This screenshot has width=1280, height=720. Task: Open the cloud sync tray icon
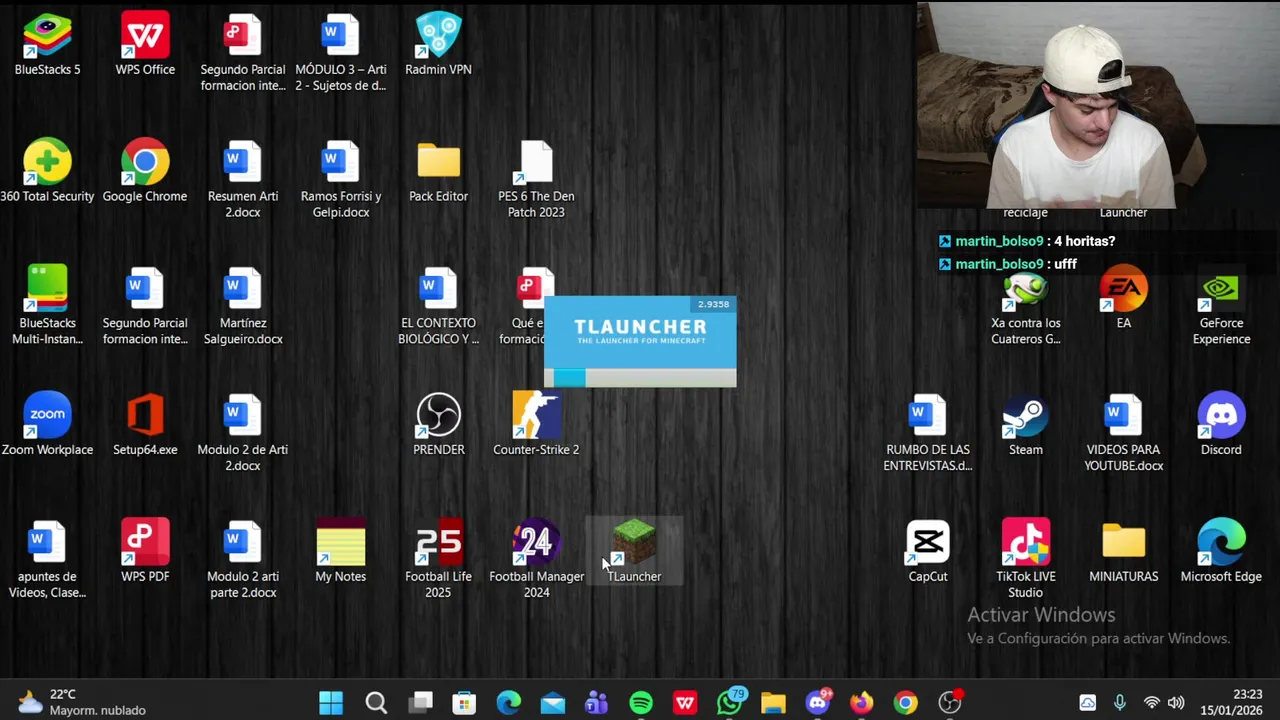[x=1087, y=703]
